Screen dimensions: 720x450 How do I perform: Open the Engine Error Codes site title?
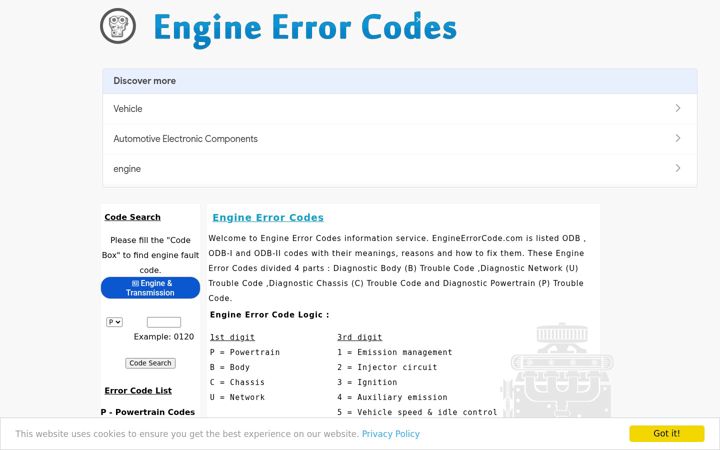click(x=305, y=28)
